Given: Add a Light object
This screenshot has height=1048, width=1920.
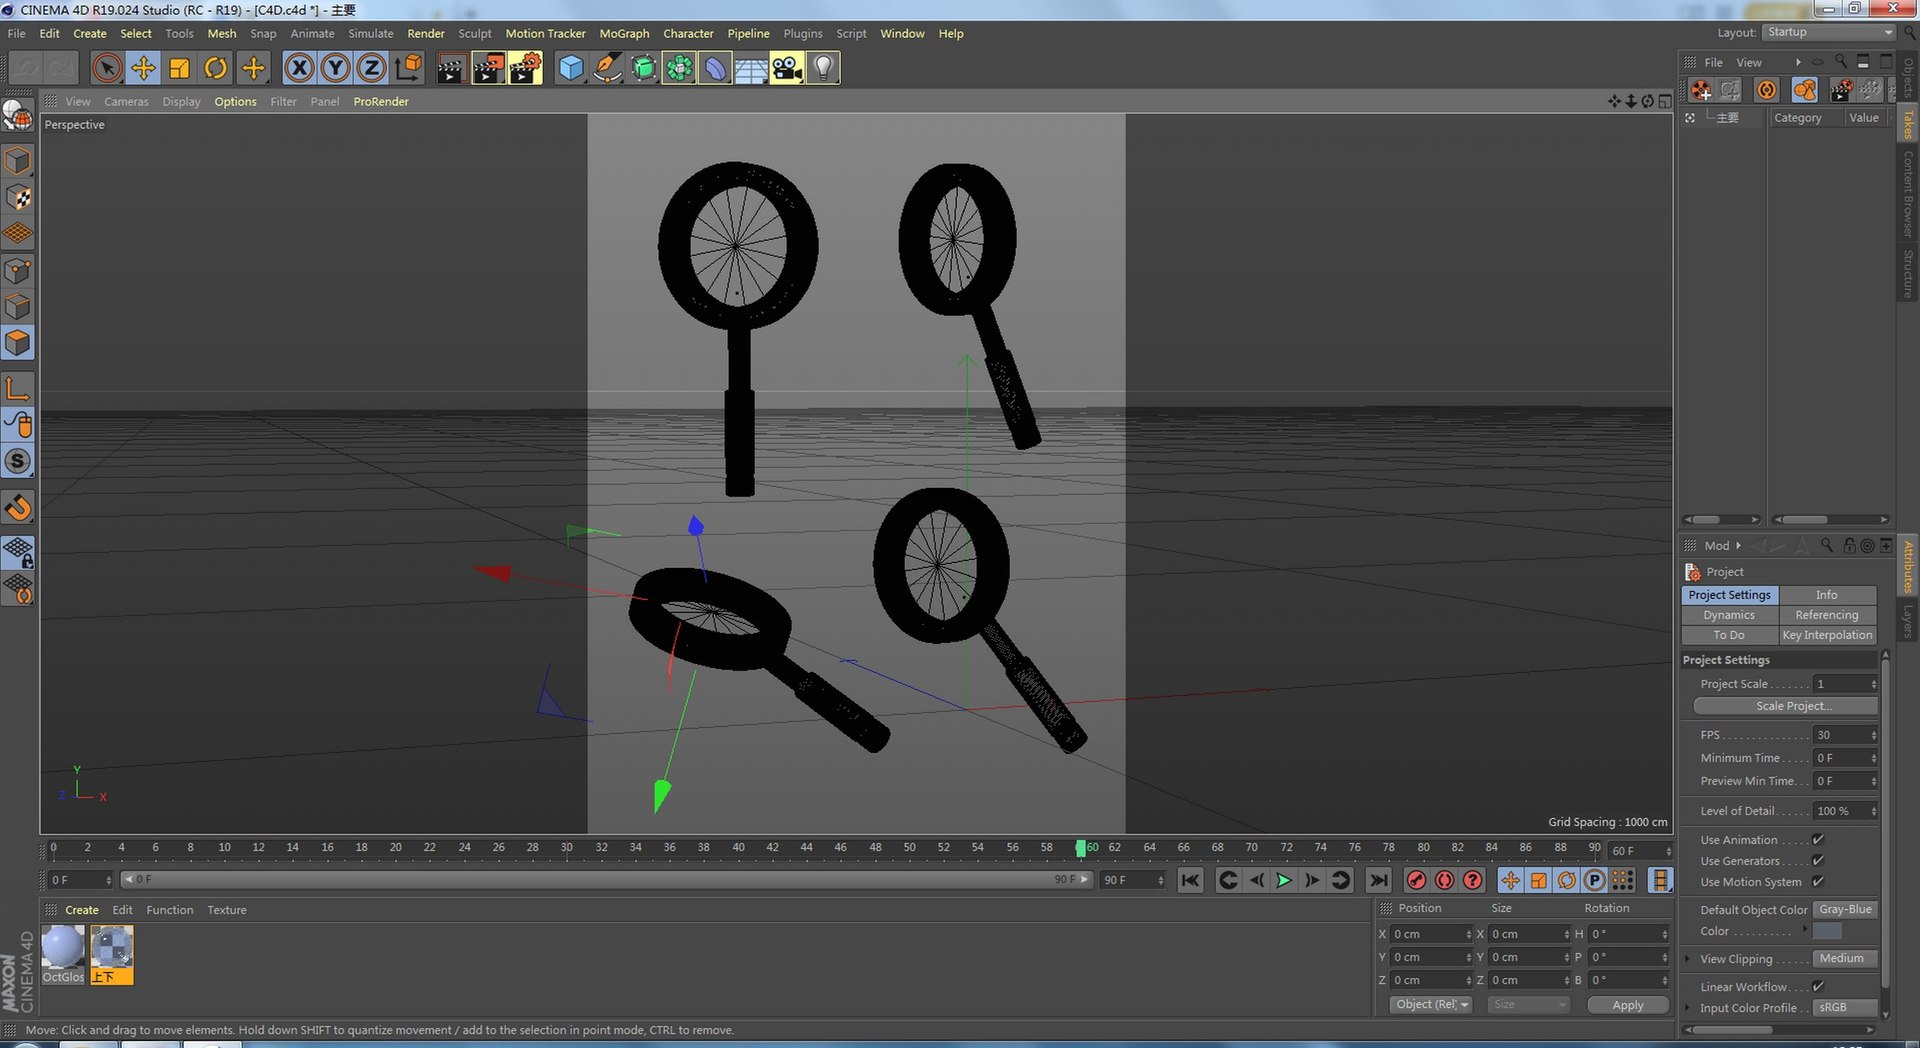Looking at the screenshot, I should 823,68.
